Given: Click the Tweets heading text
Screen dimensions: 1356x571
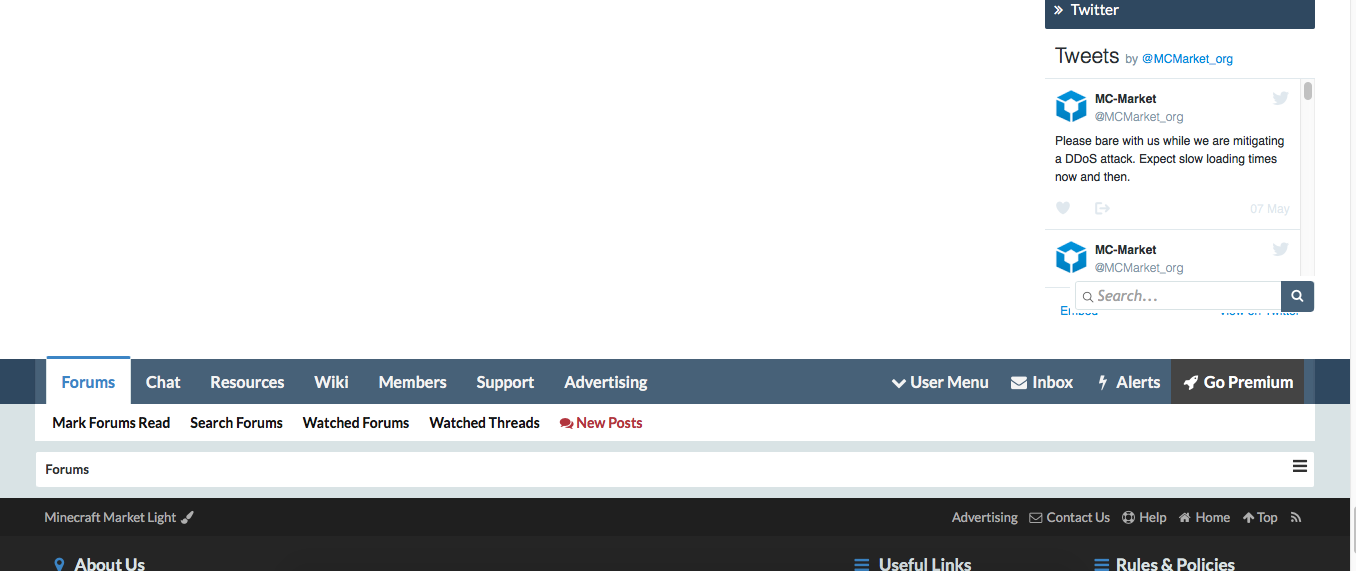Looking at the screenshot, I should [1086, 56].
